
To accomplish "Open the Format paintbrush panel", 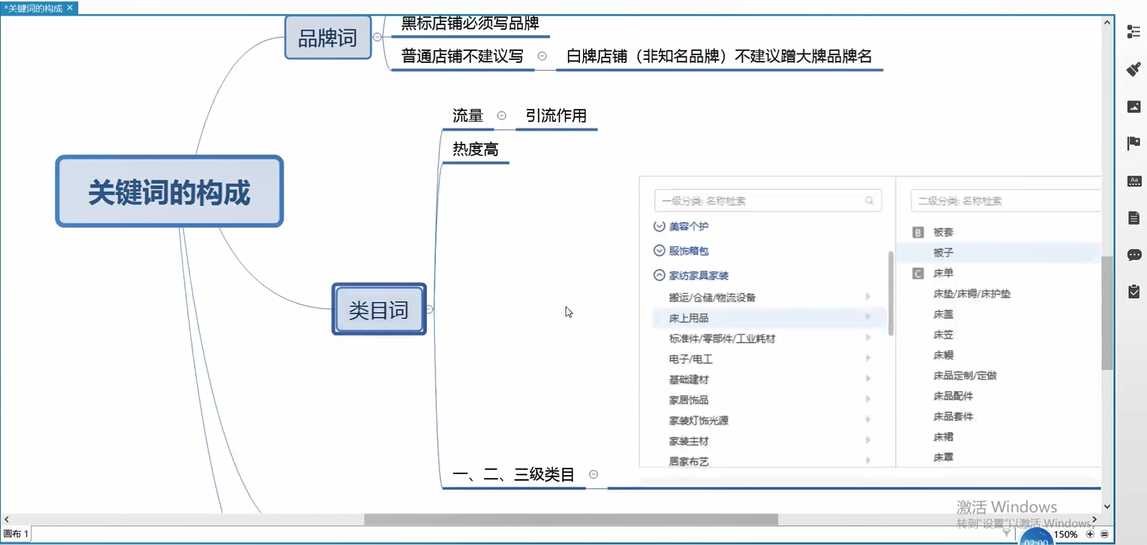I will tap(1133, 69).
